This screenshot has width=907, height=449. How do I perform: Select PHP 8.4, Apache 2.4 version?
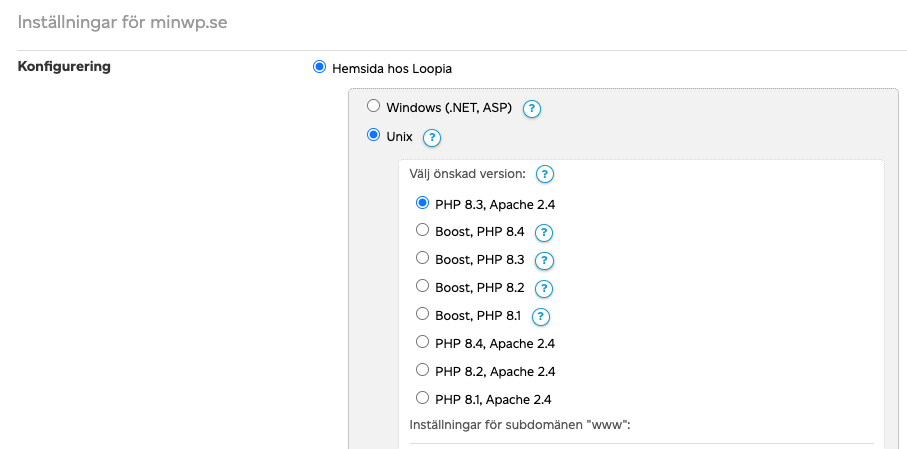[x=422, y=343]
